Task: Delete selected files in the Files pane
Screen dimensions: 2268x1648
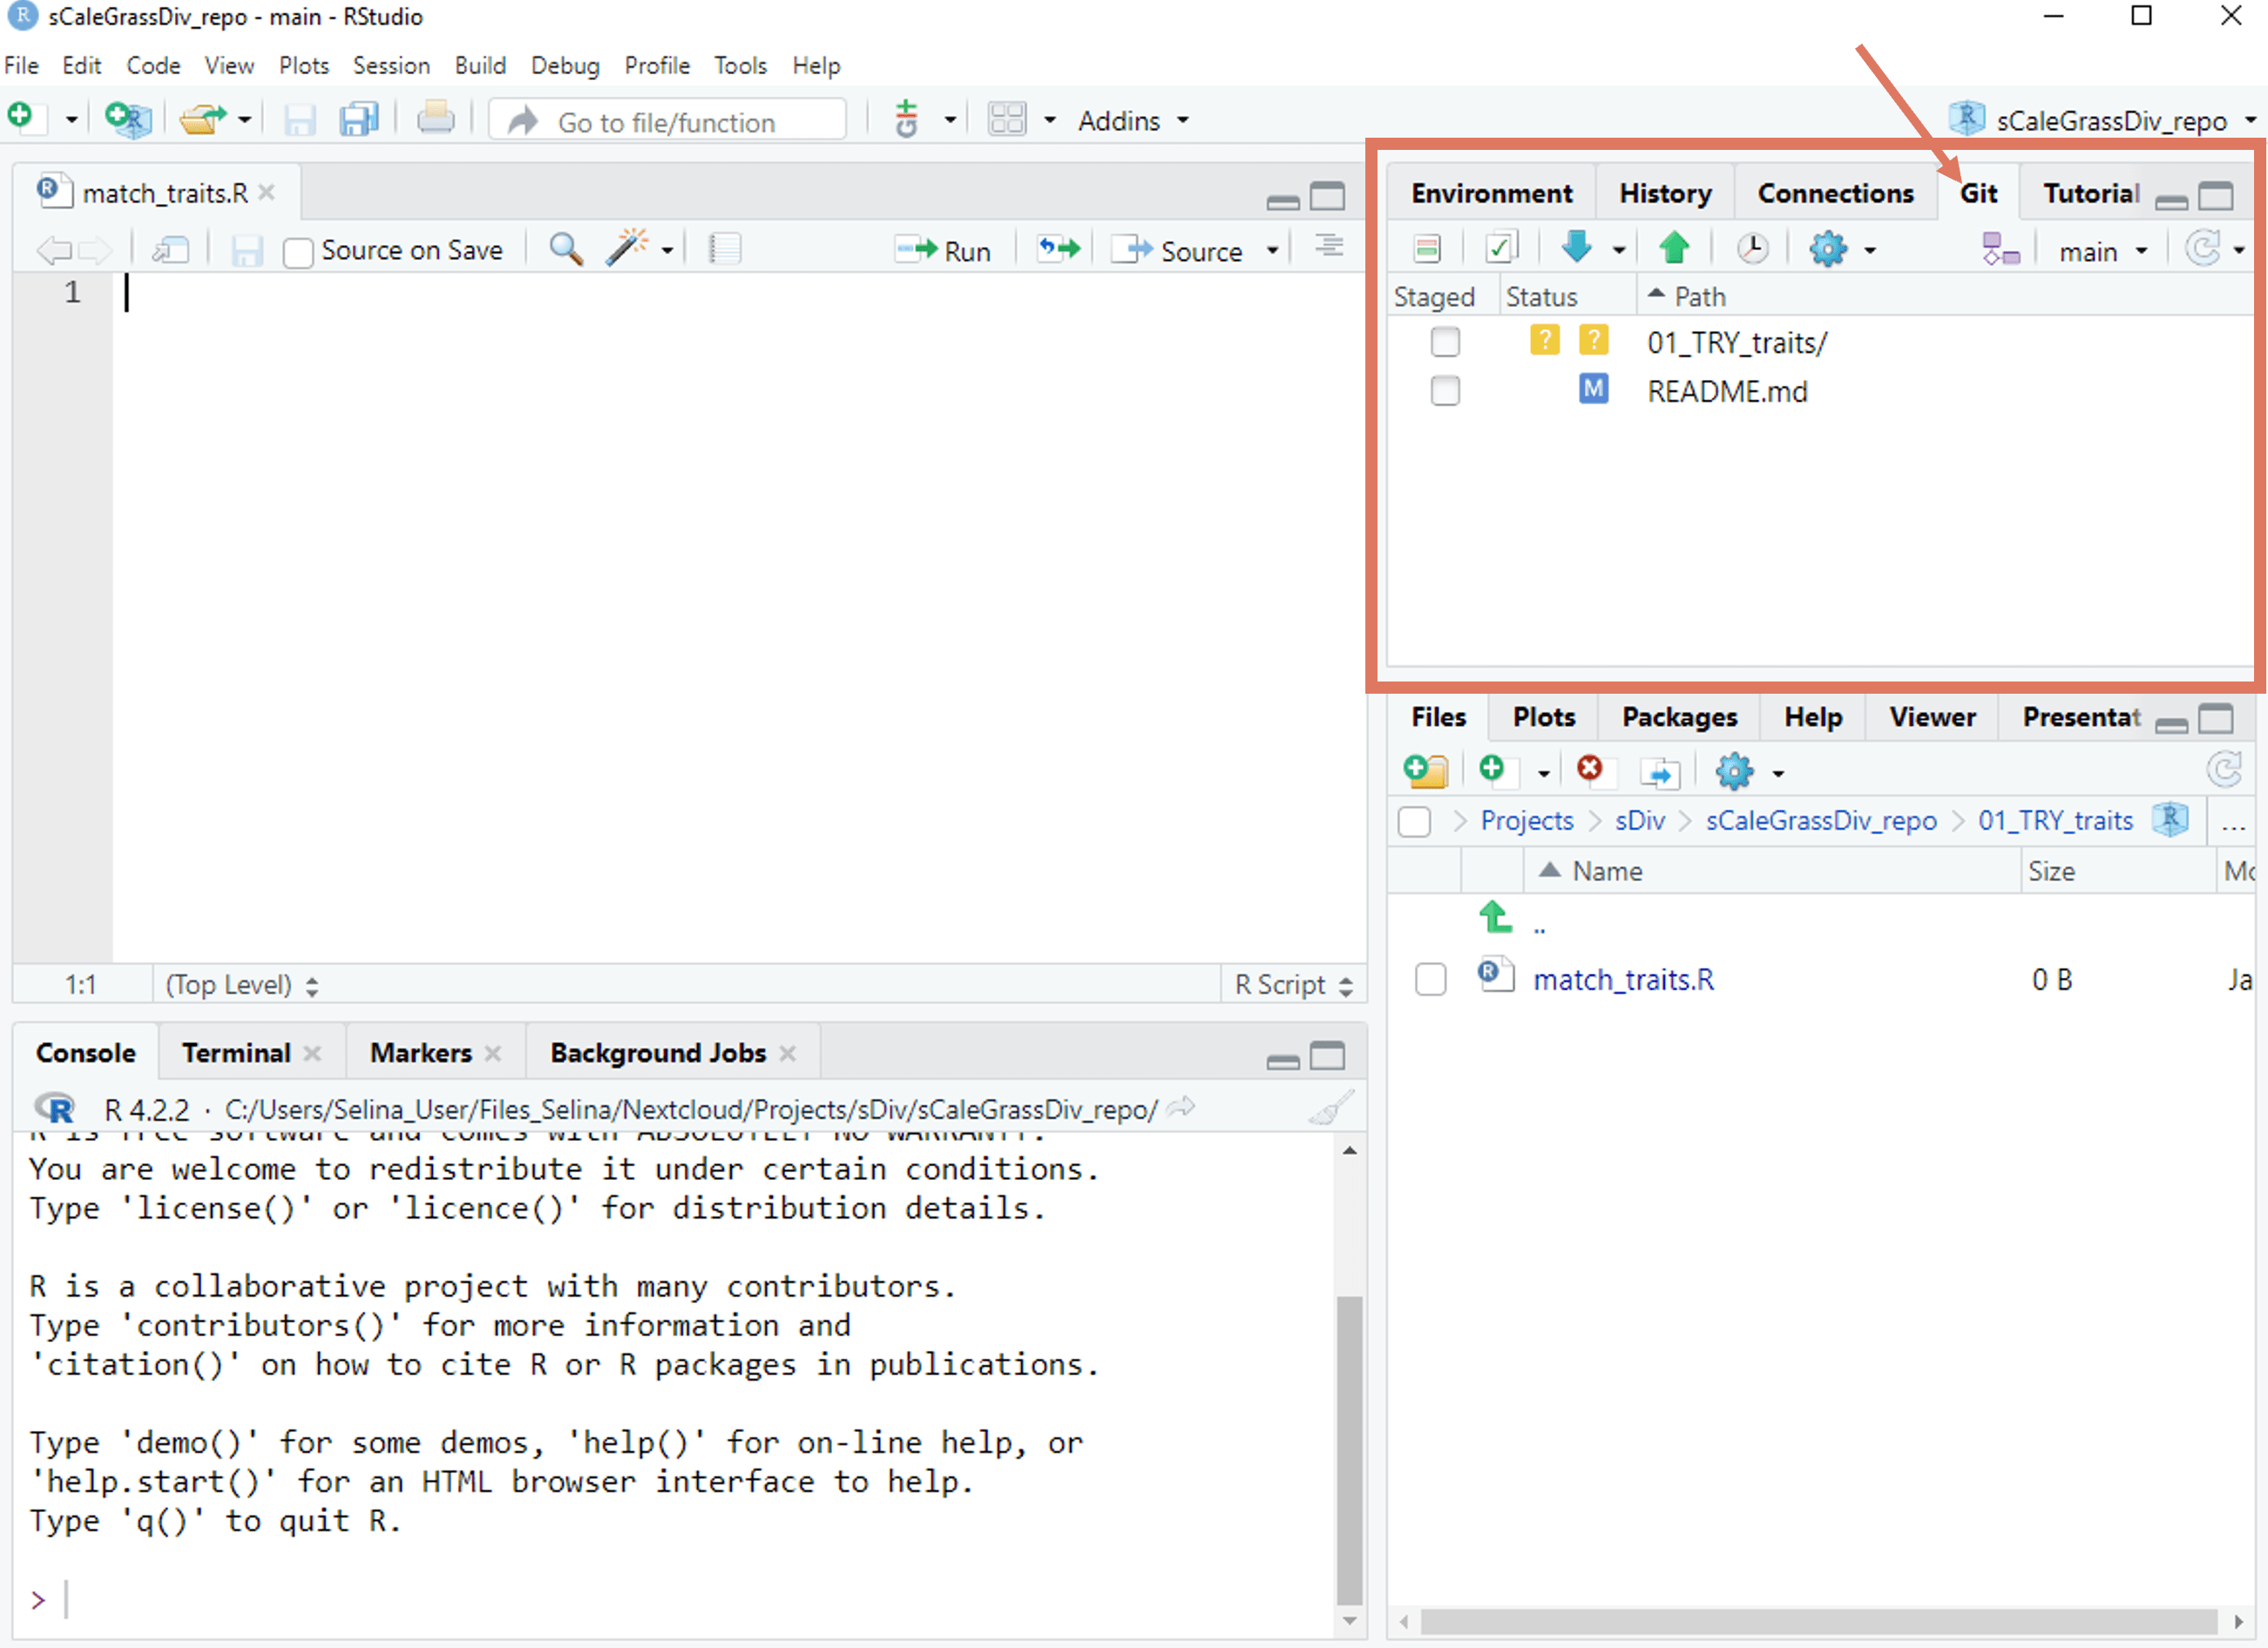Action: (1592, 770)
